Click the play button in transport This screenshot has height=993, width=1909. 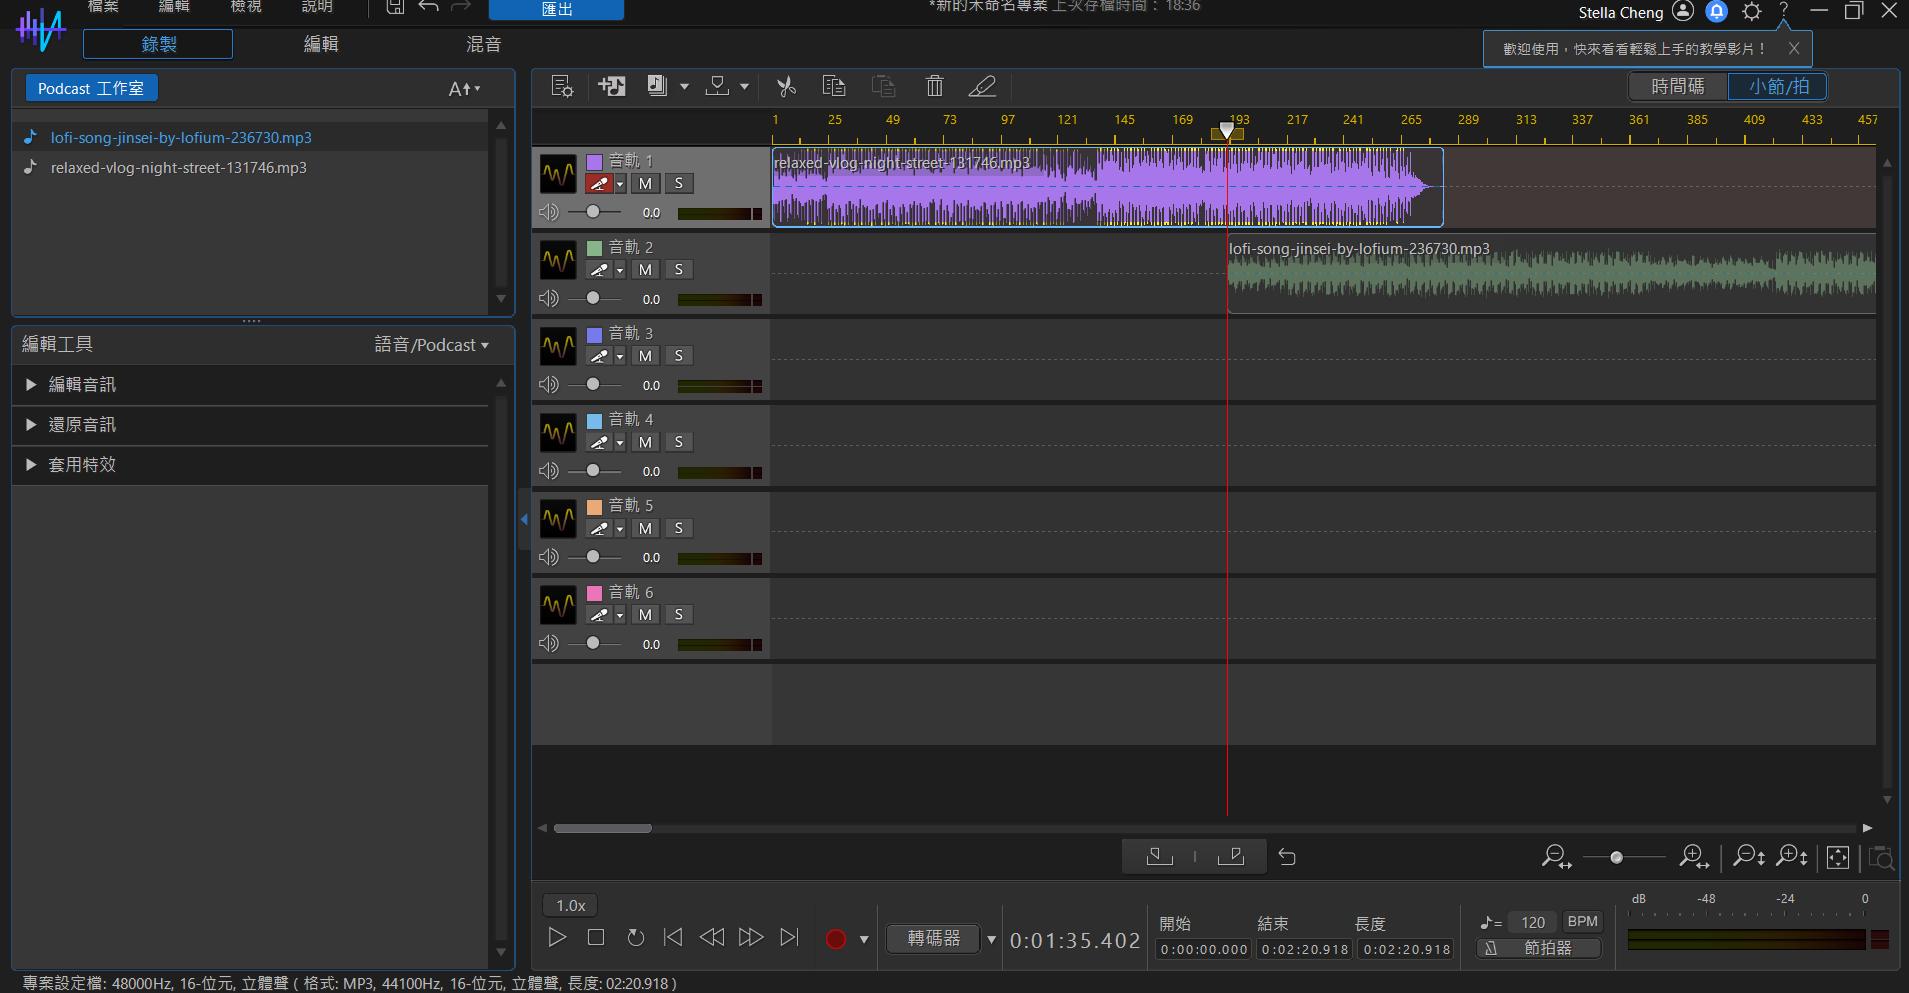click(x=557, y=937)
